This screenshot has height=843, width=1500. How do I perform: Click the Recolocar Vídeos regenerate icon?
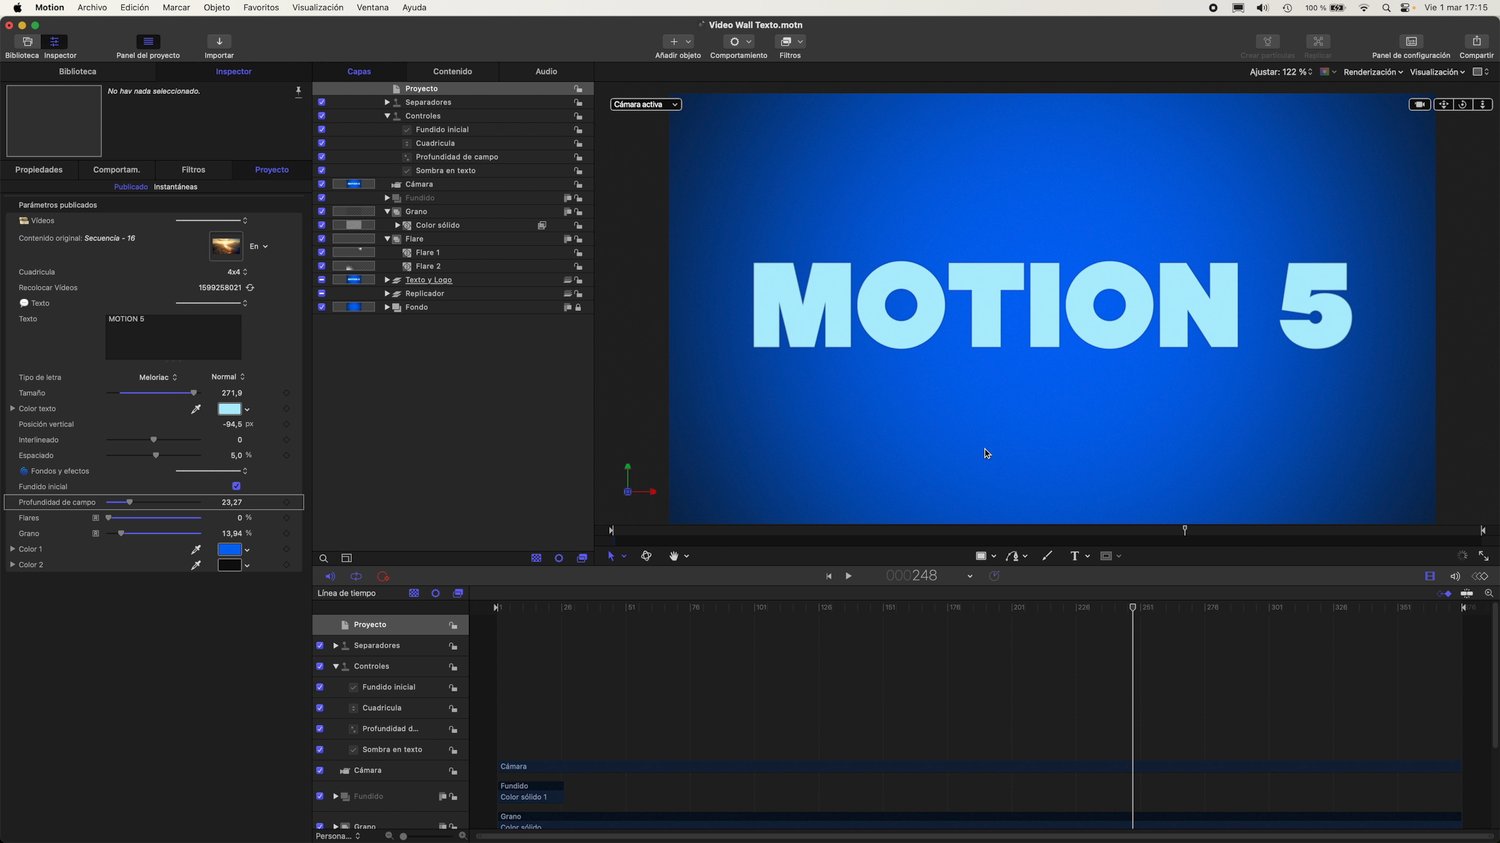pyautogui.click(x=250, y=288)
